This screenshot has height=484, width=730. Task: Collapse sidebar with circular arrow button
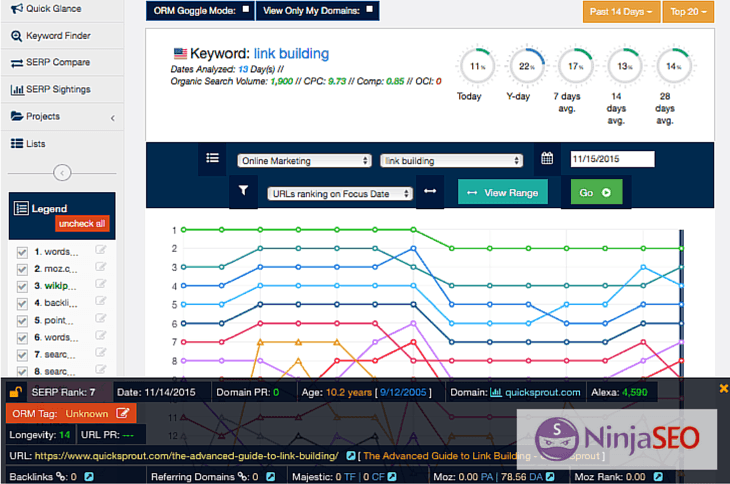(x=62, y=173)
